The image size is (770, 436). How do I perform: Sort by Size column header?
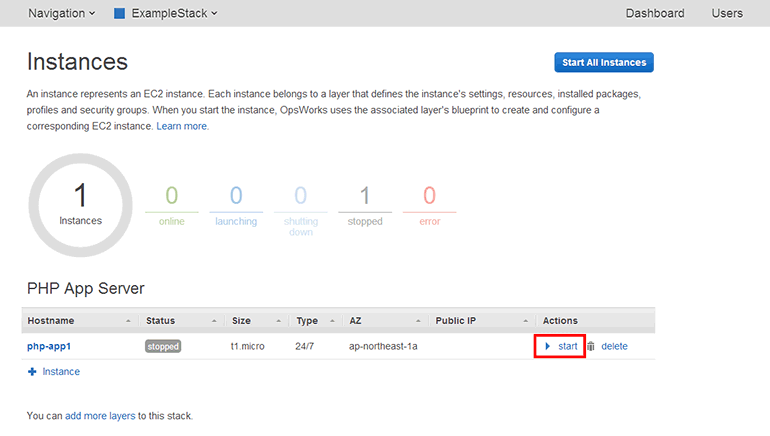pyautogui.click(x=241, y=321)
